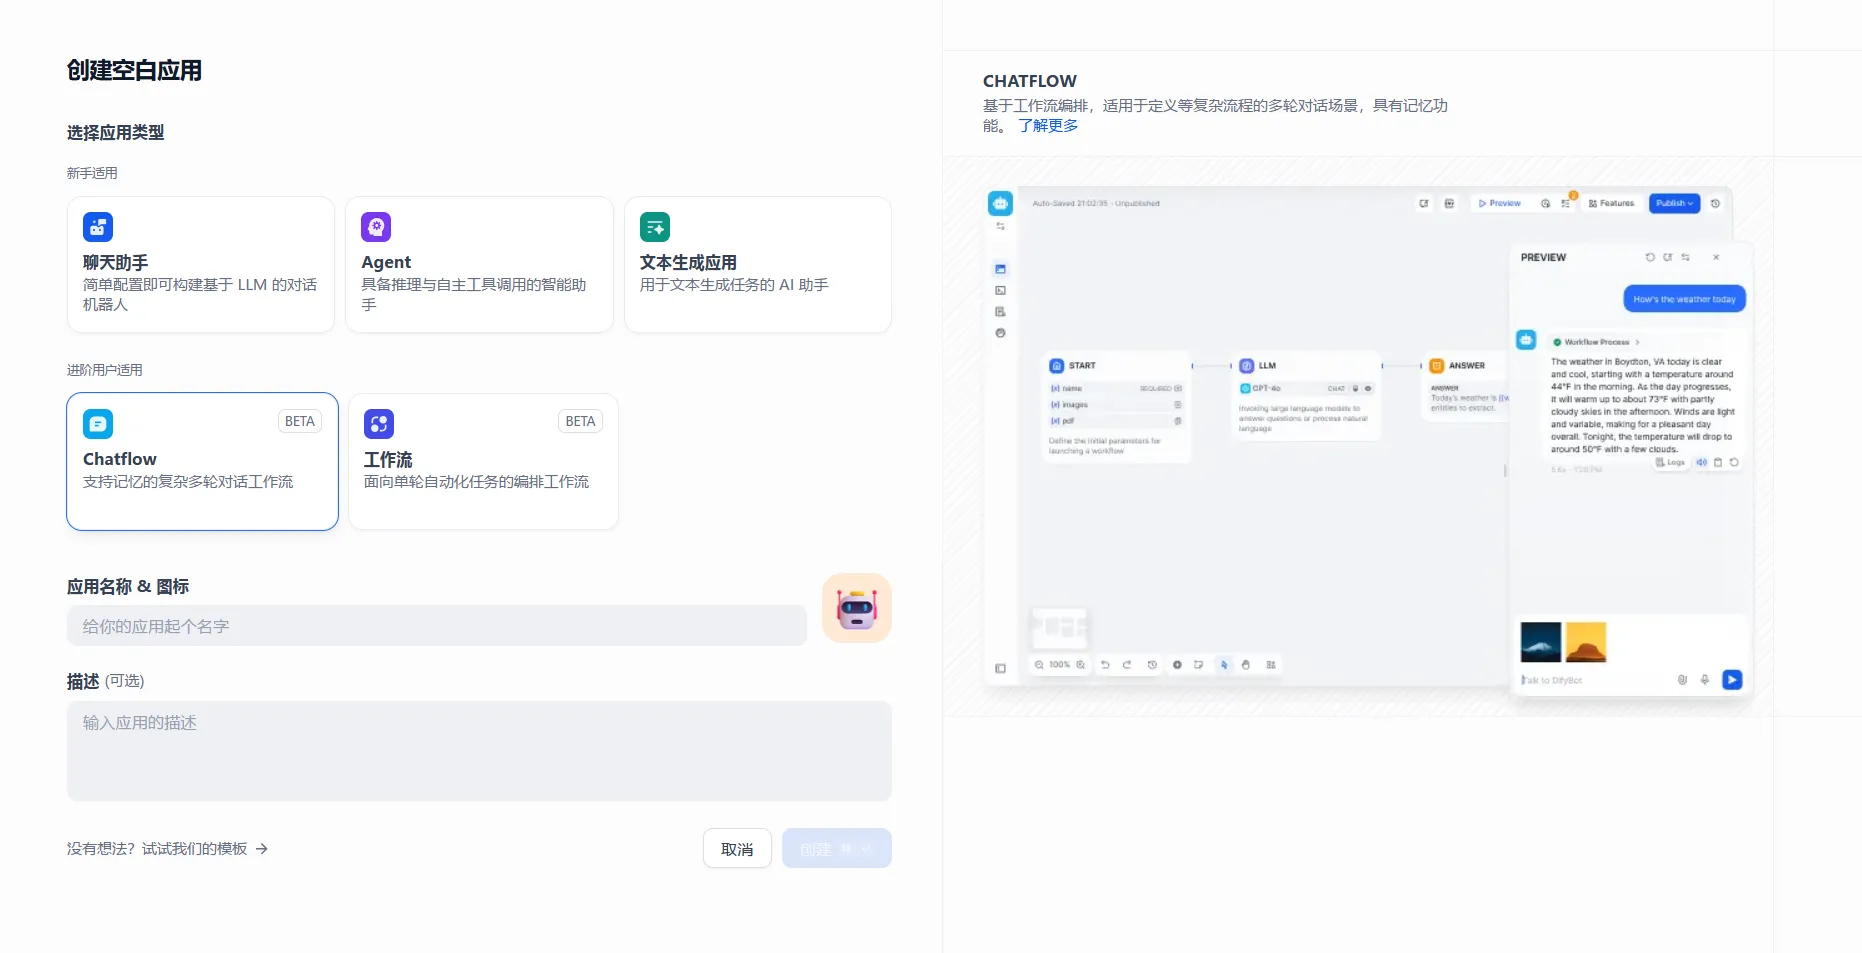Click the Preview item in preview toolbar
1862x953 pixels.
[1500, 203]
